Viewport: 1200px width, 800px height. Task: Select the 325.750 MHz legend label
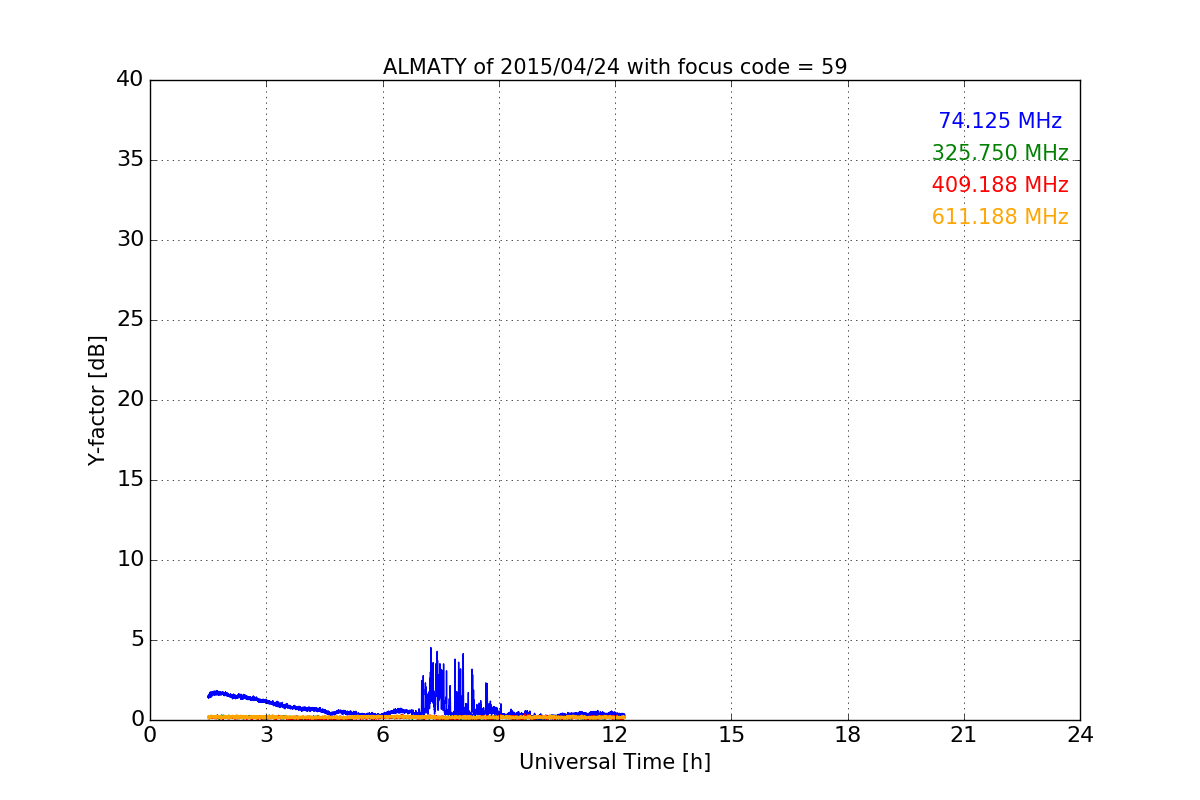1000,153
